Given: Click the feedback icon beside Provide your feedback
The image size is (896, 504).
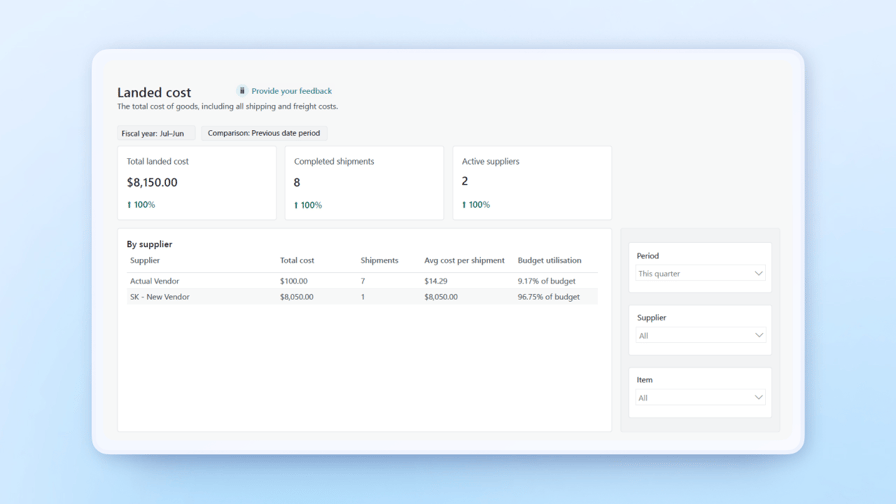Looking at the screenshot, I should 242,91.
